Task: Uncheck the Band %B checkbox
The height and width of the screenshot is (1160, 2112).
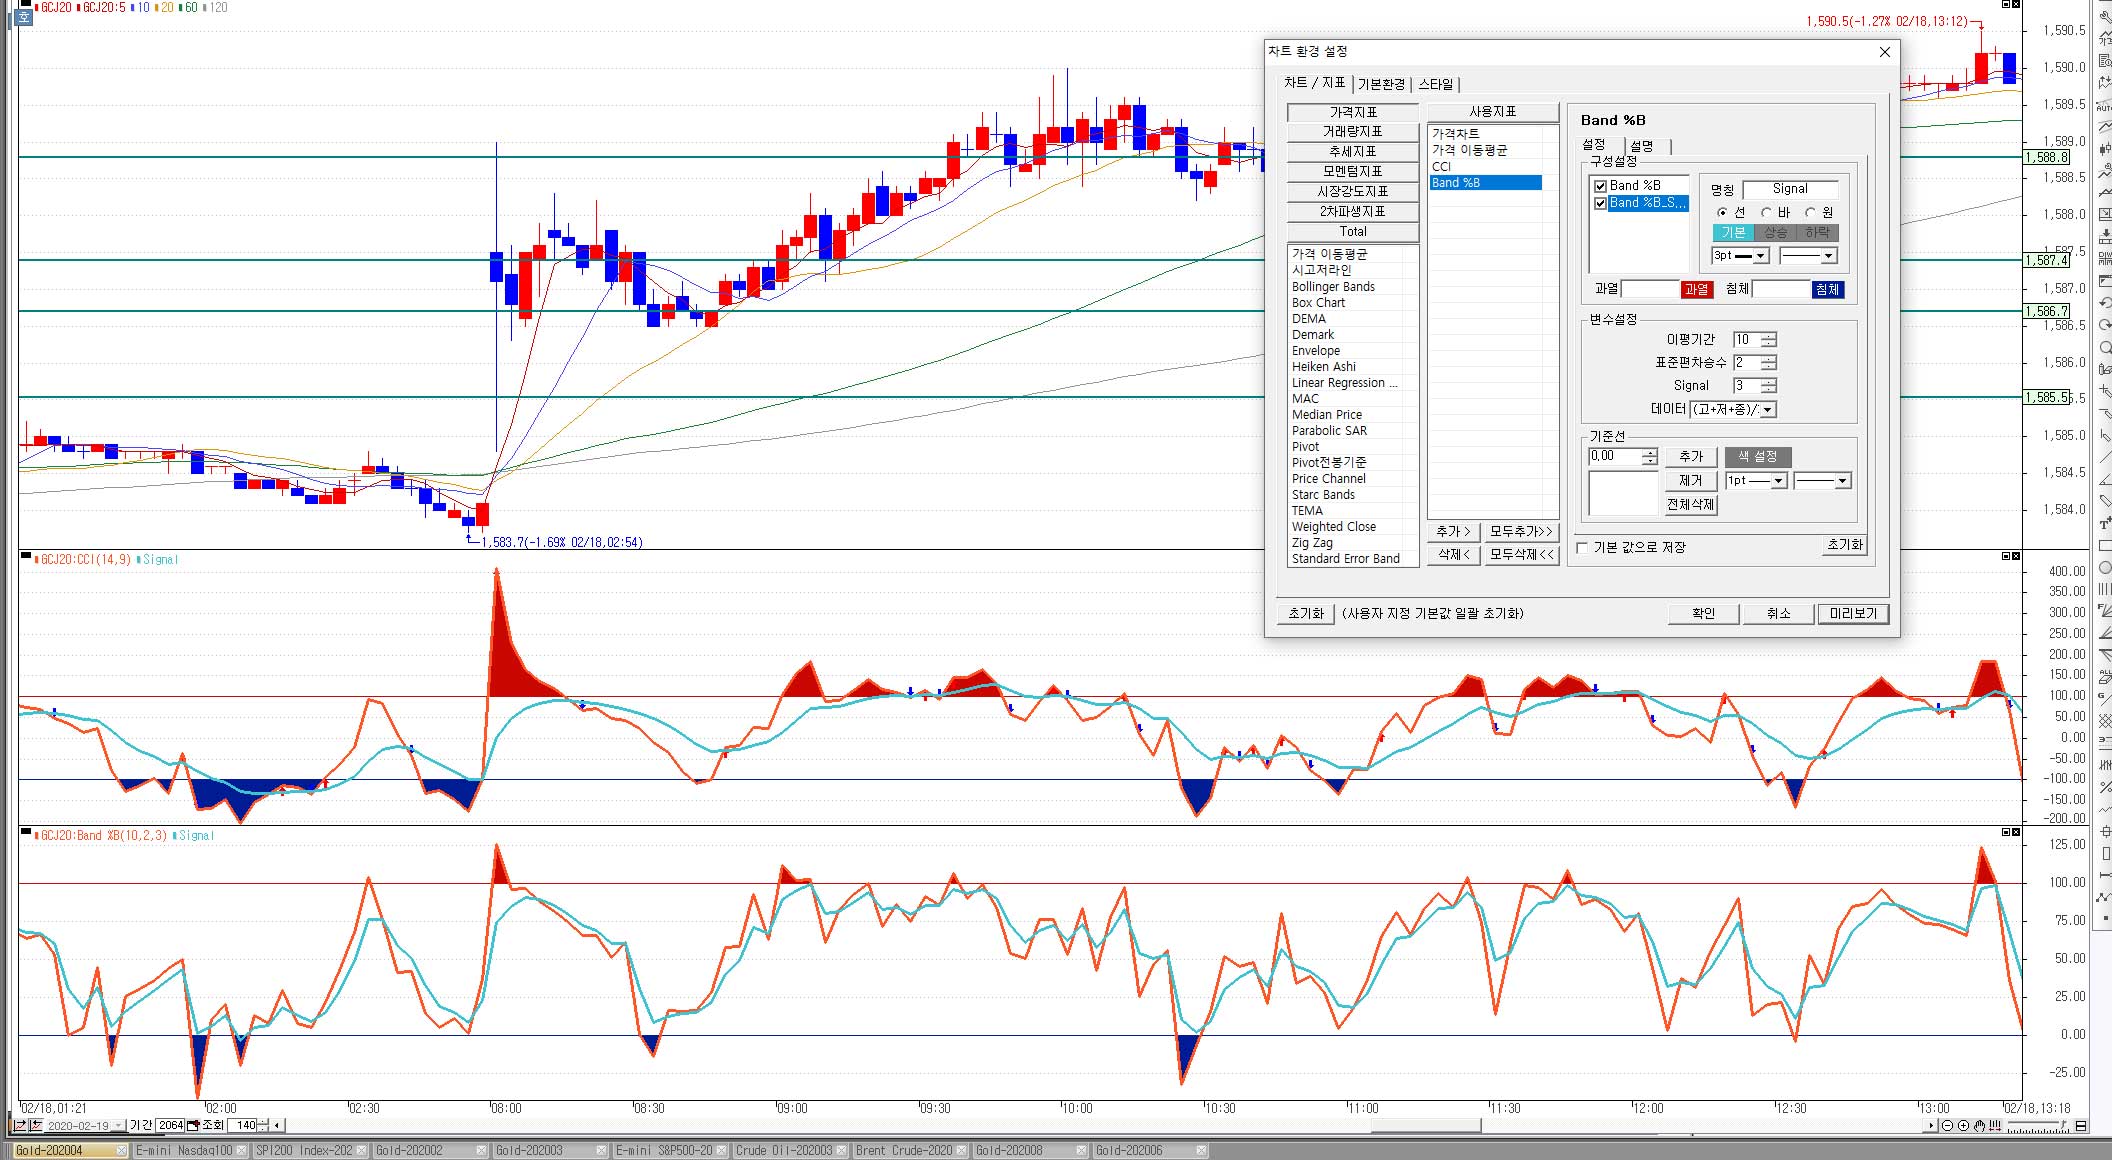Action: pos(1600,186)
